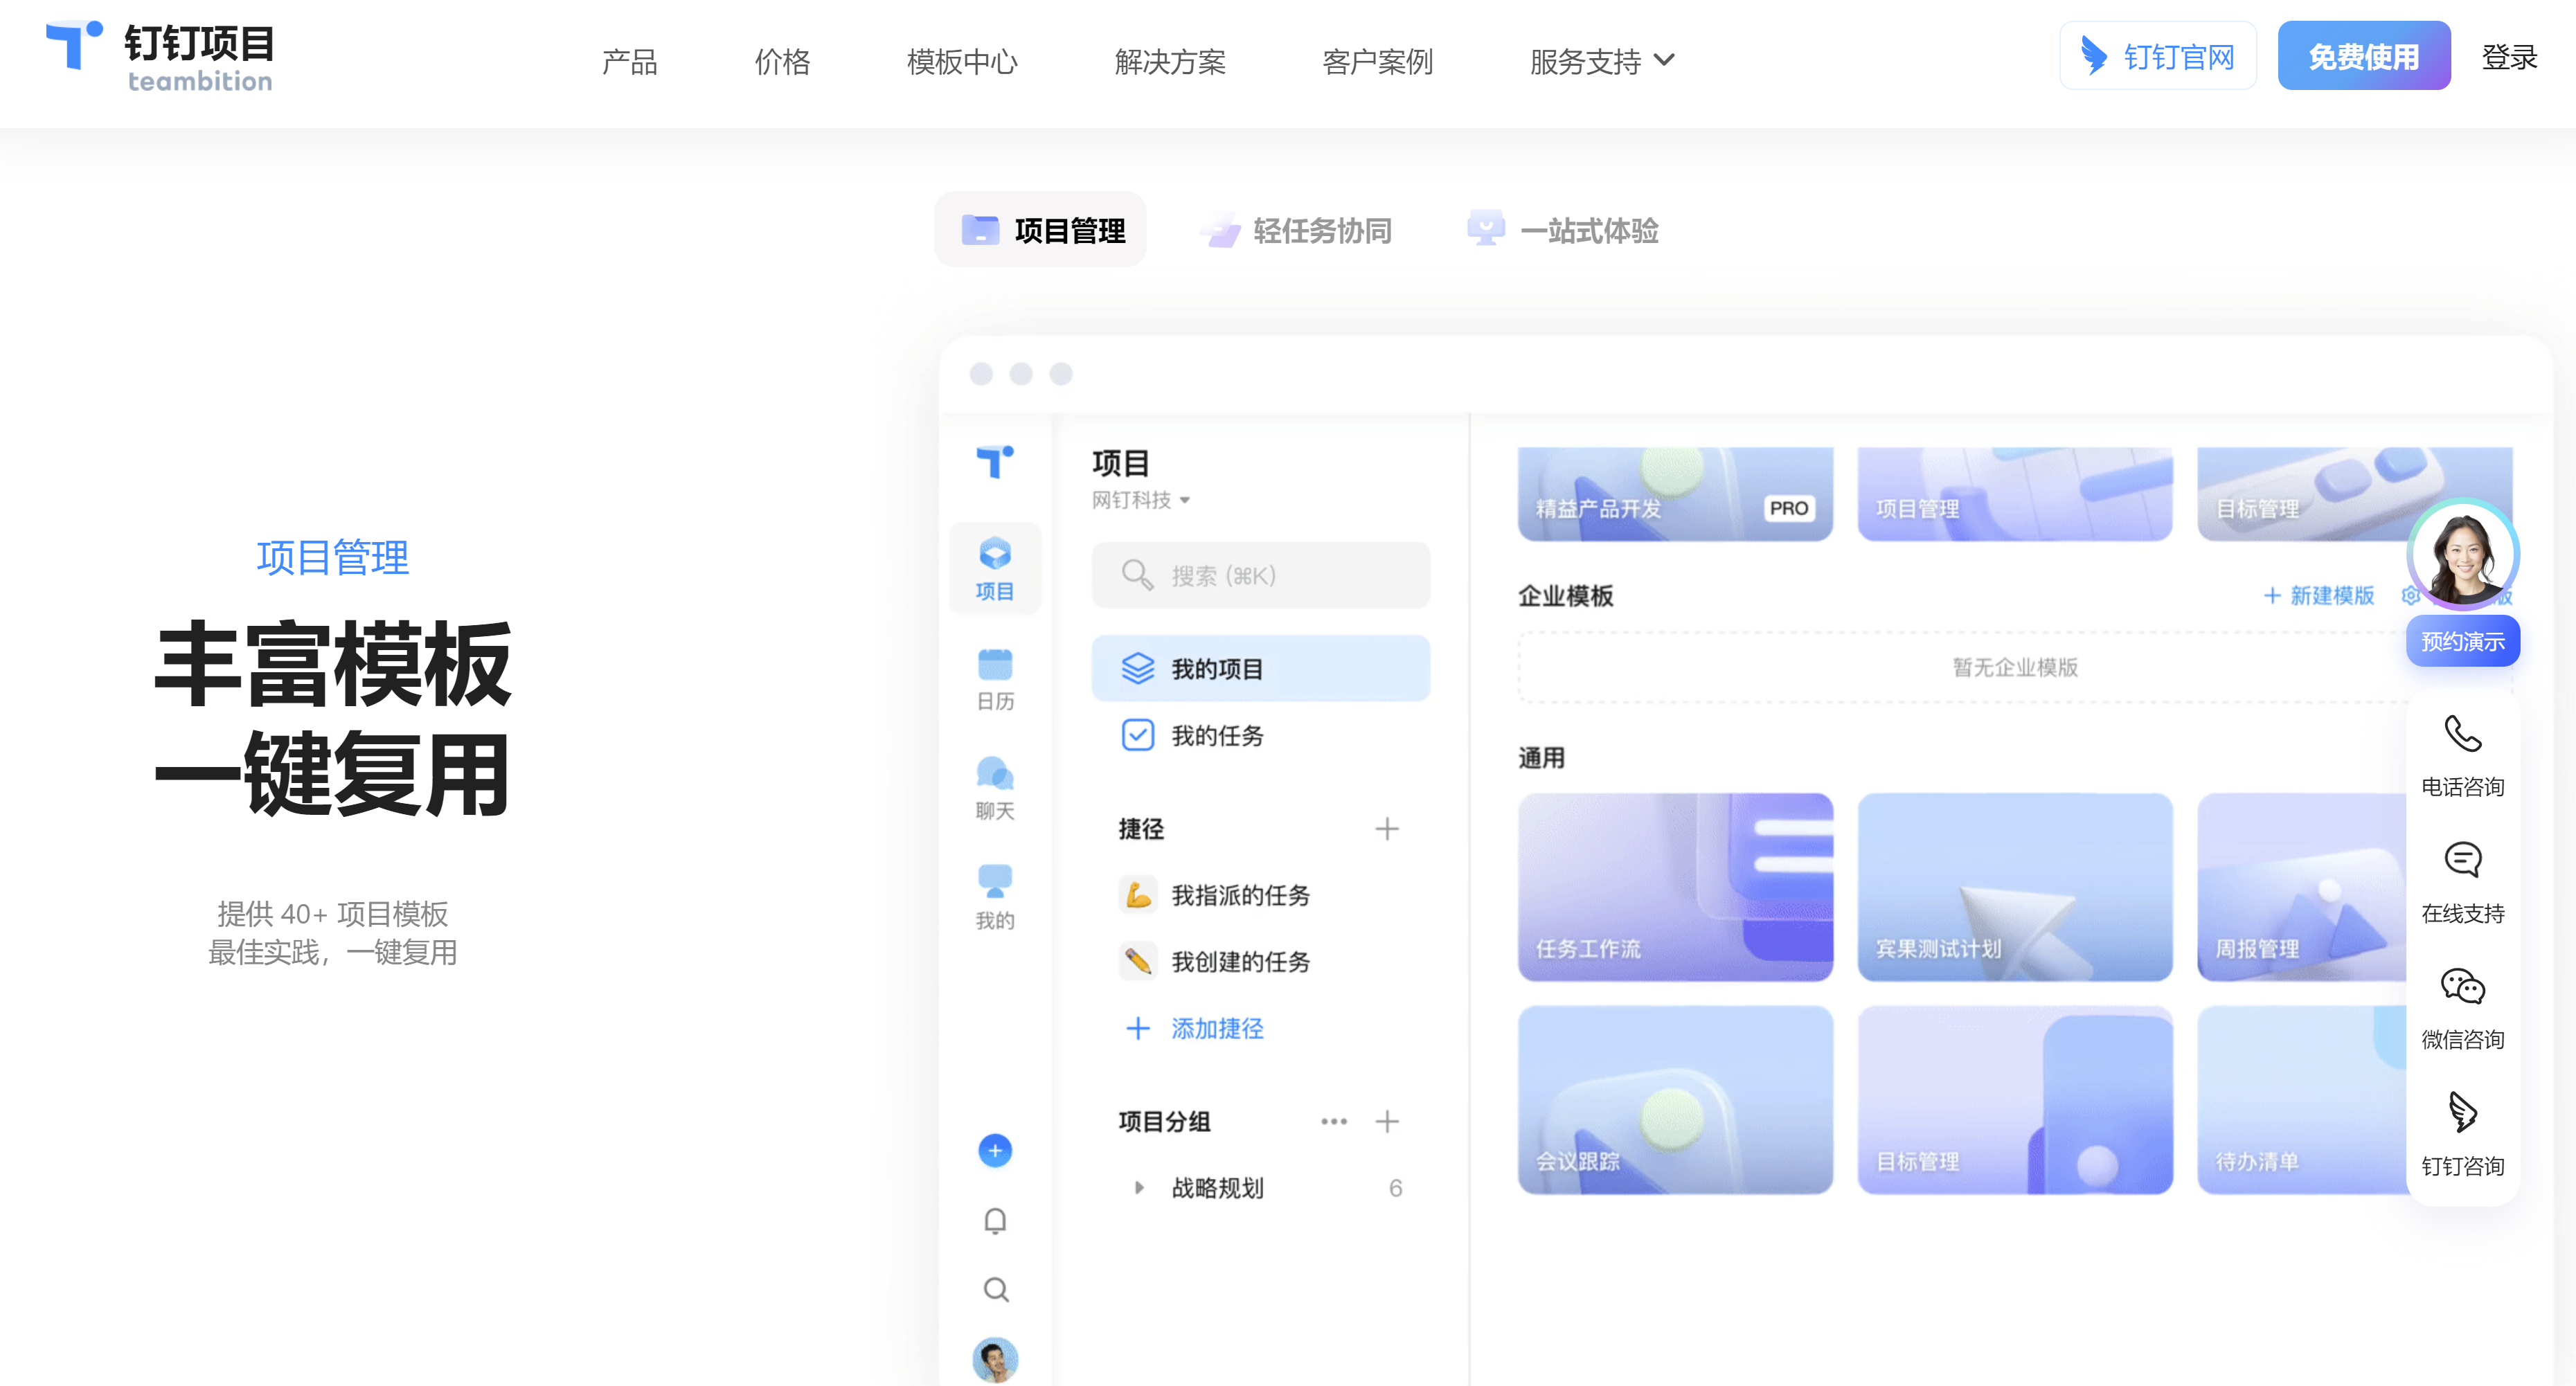Open the 聊天 chat icon in the sidebar
This screenshot has height=1386, width=2576.
pyautogui.click(x=994, y=773)
